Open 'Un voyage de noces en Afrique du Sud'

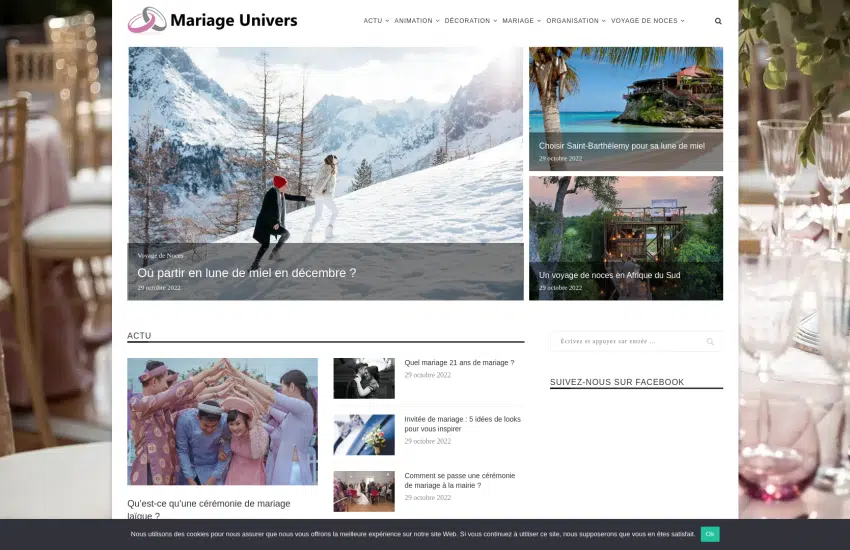point(609,275)
